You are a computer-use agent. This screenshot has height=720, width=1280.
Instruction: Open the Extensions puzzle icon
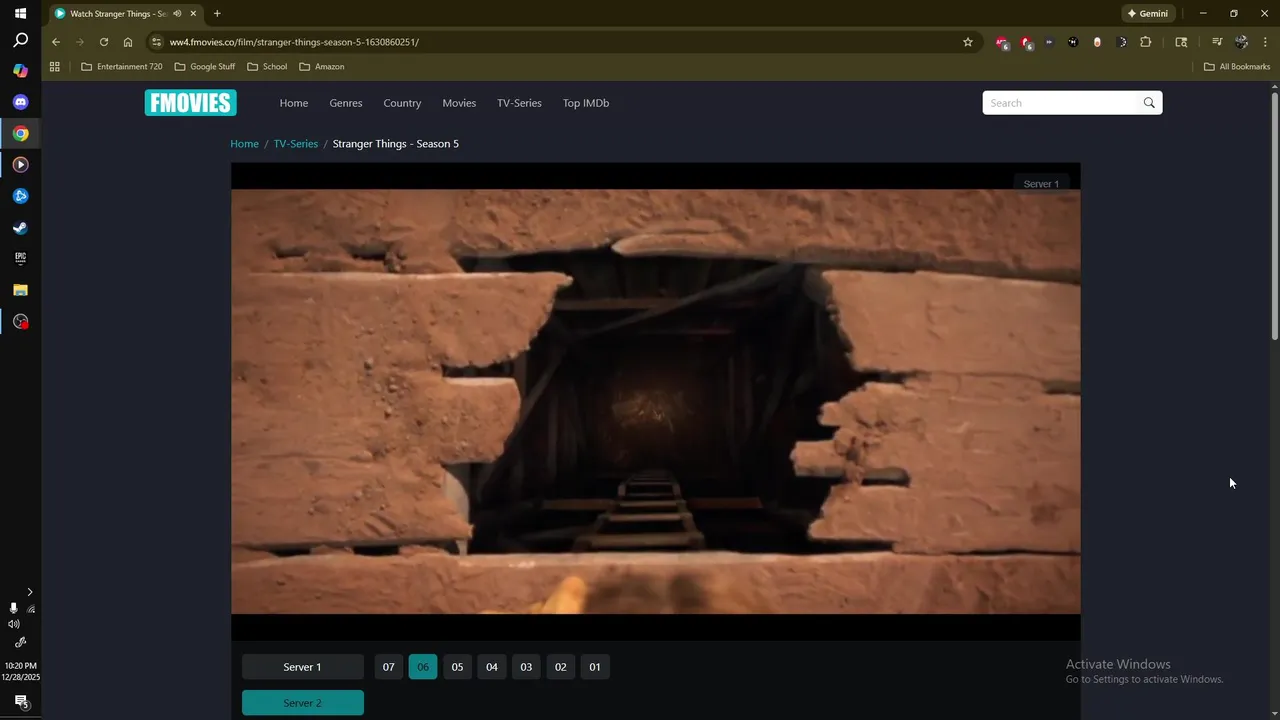1145,42
